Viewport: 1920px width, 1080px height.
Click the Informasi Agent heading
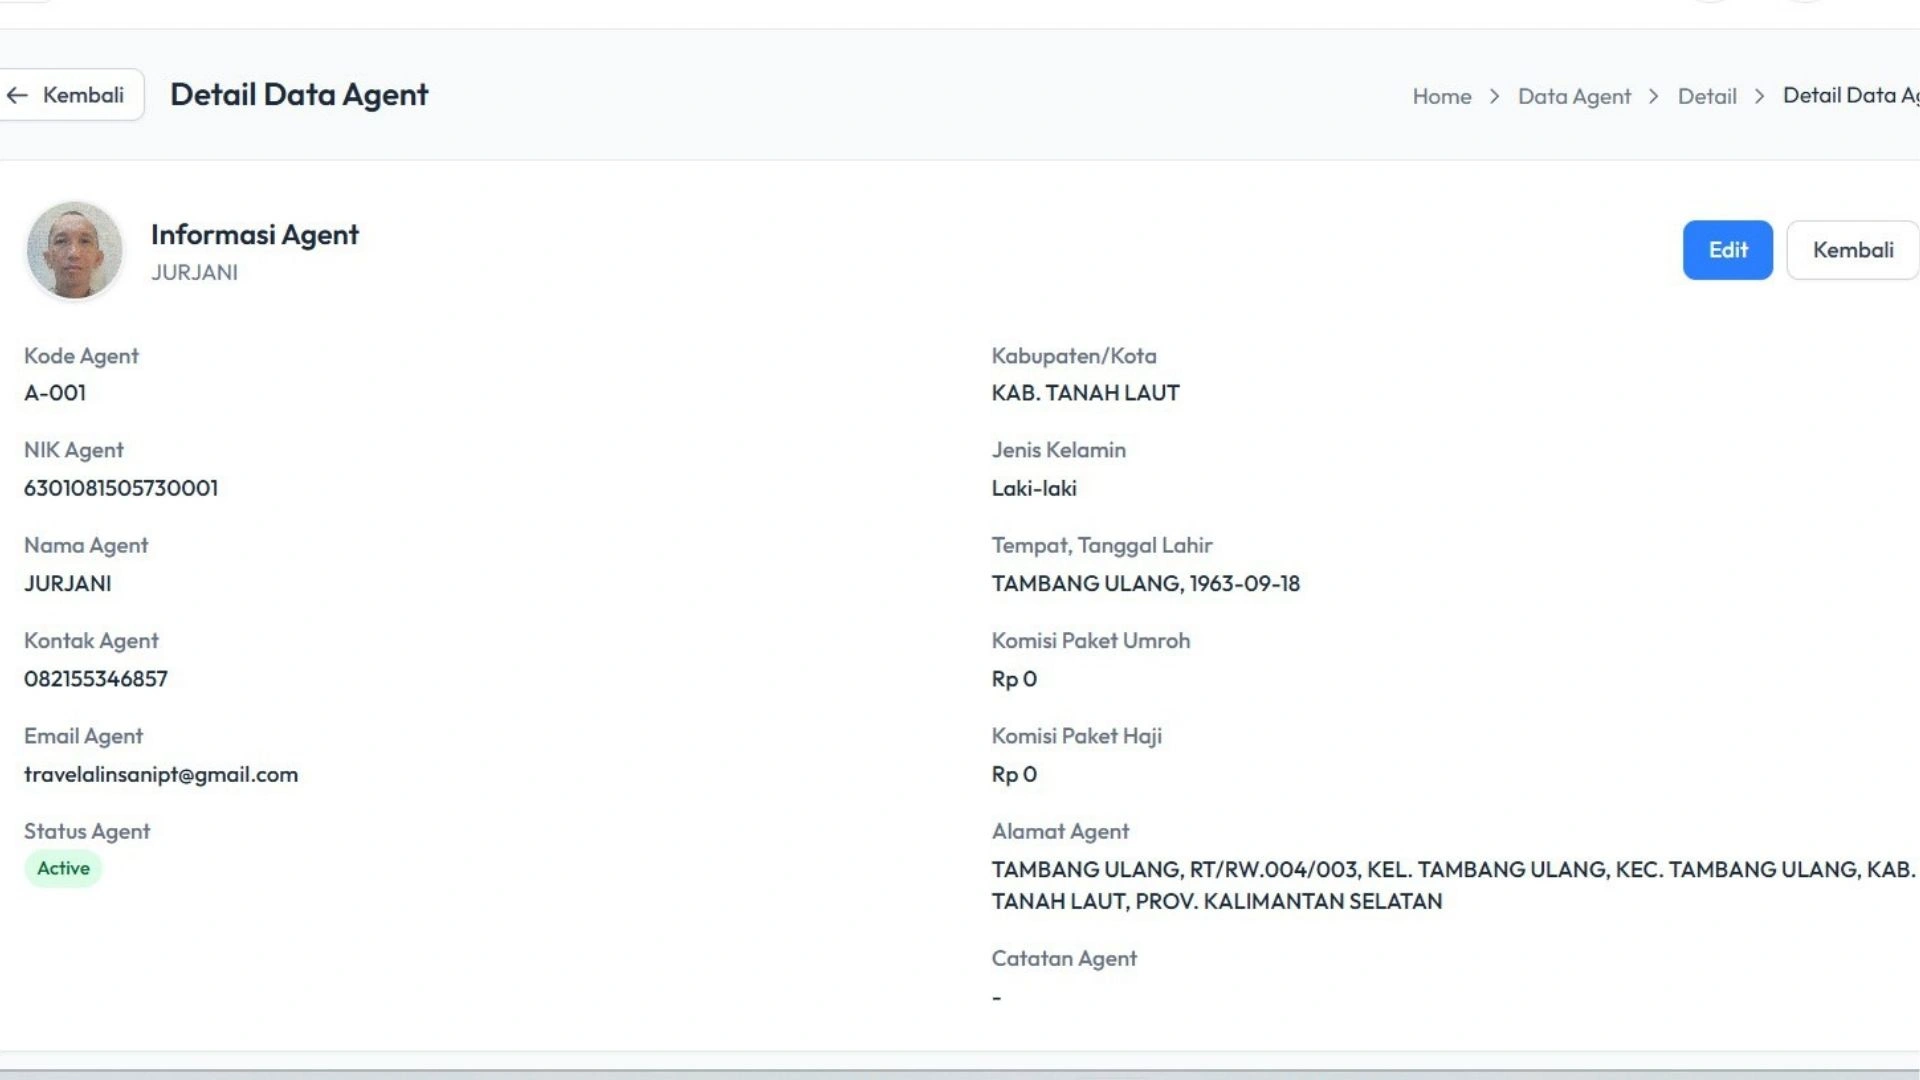(x=254, y=234)
